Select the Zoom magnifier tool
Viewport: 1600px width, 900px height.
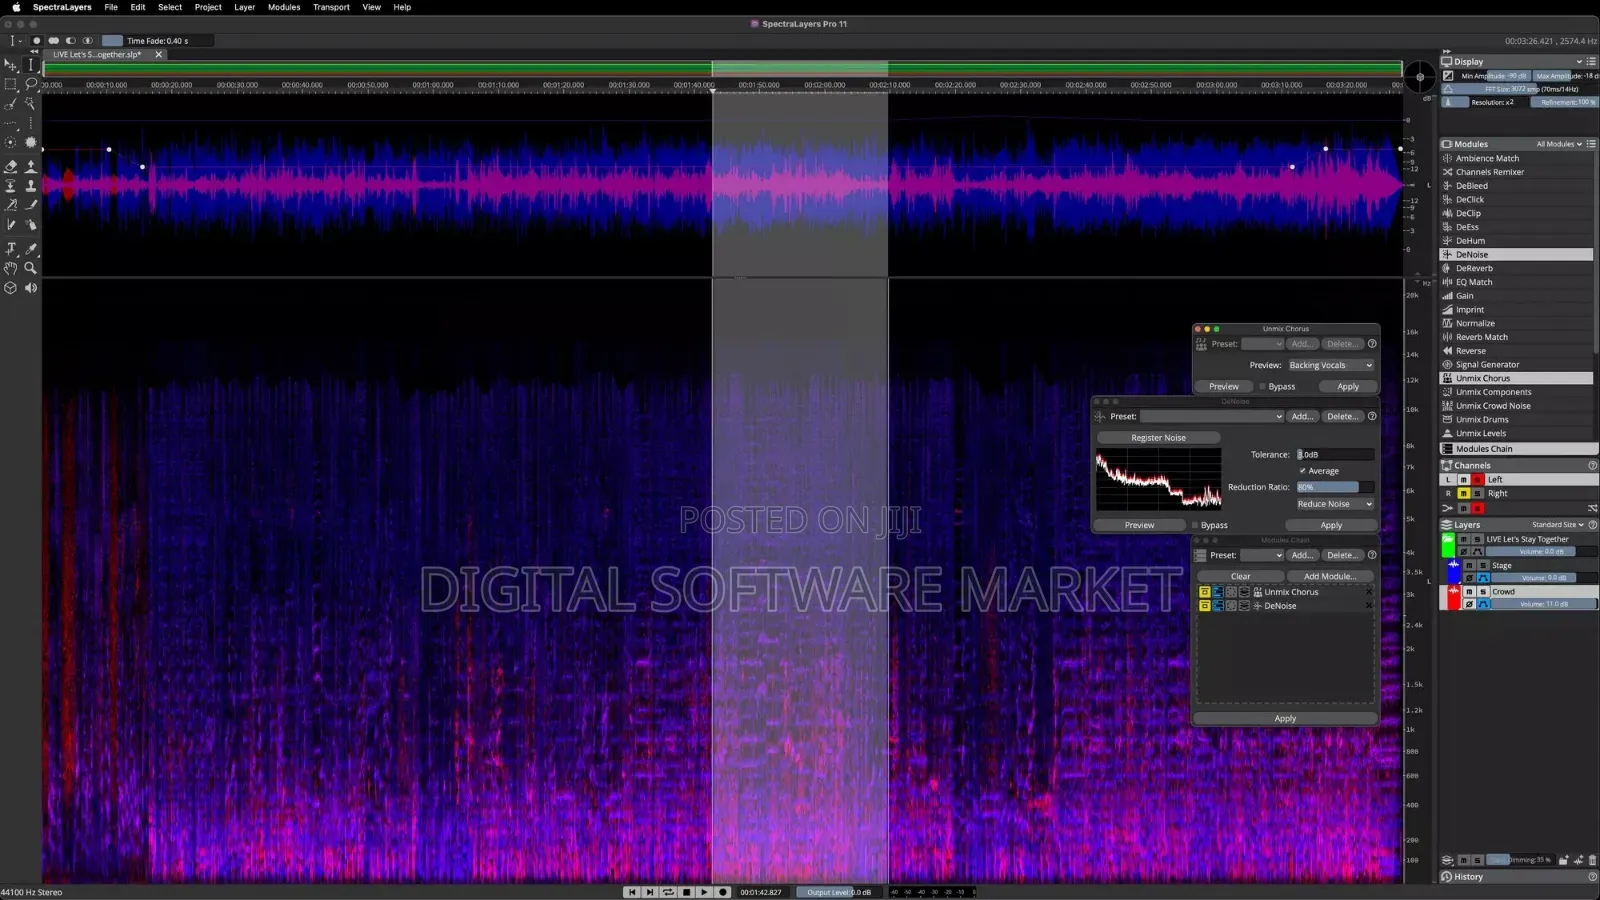coord(30,268)
